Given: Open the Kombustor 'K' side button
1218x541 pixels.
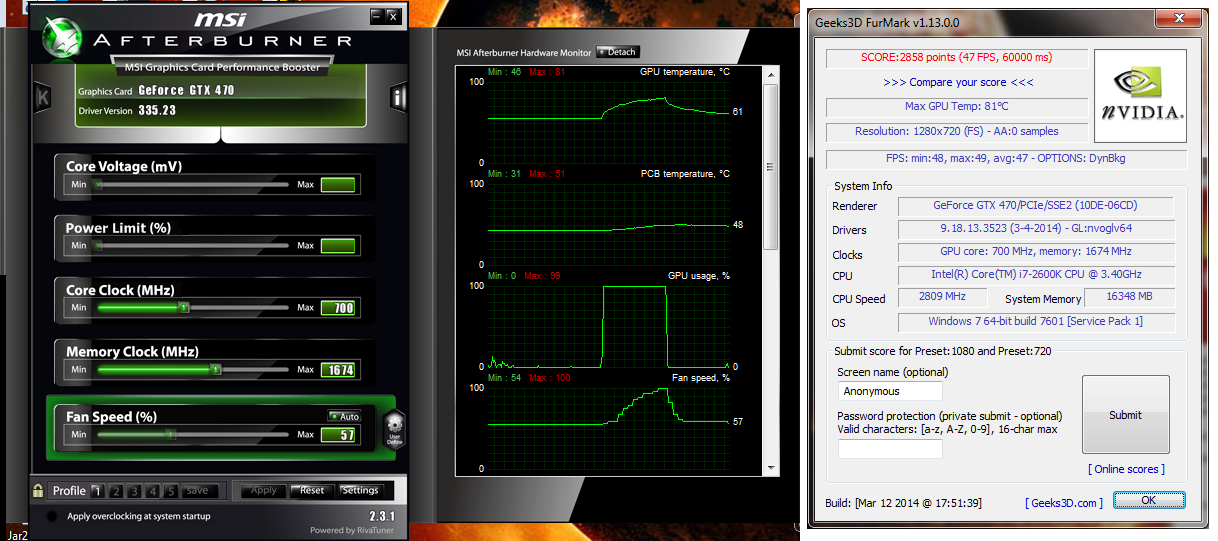Looking at the screenshot, I should (42, 97).
